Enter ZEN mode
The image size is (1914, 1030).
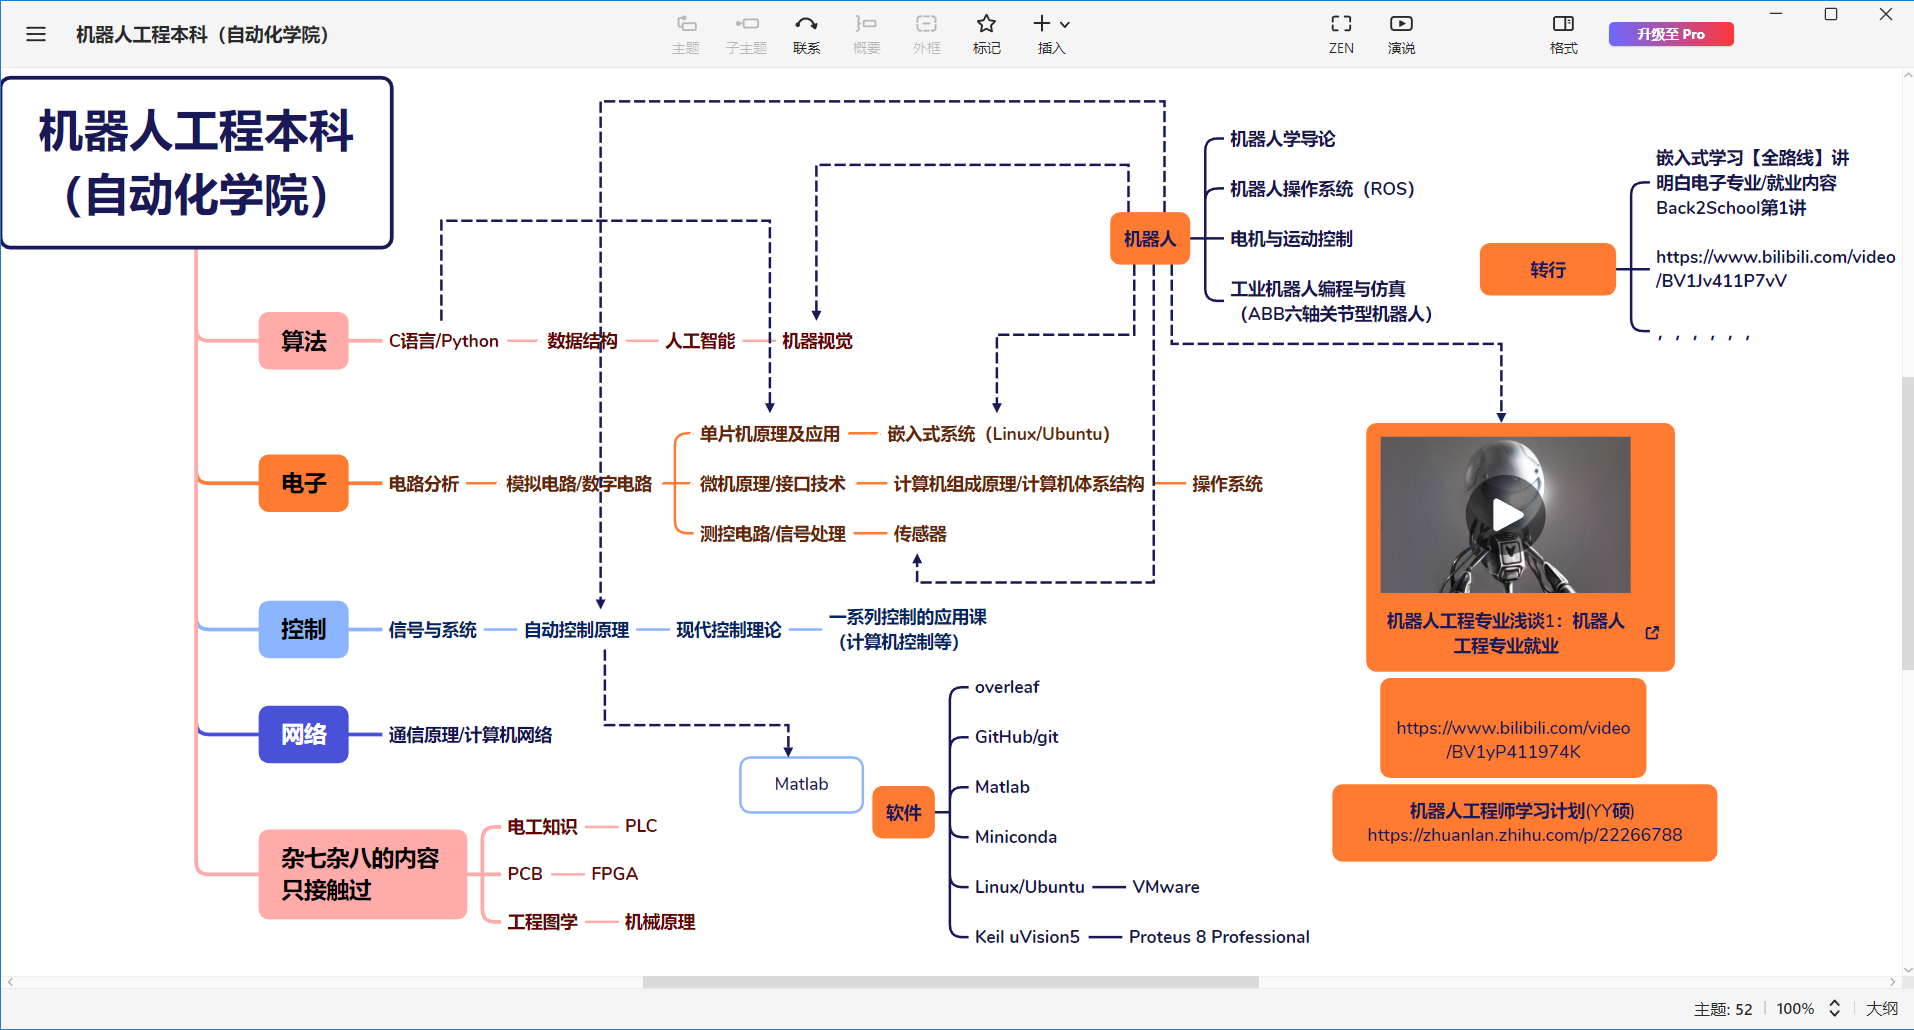[1341, 34]
